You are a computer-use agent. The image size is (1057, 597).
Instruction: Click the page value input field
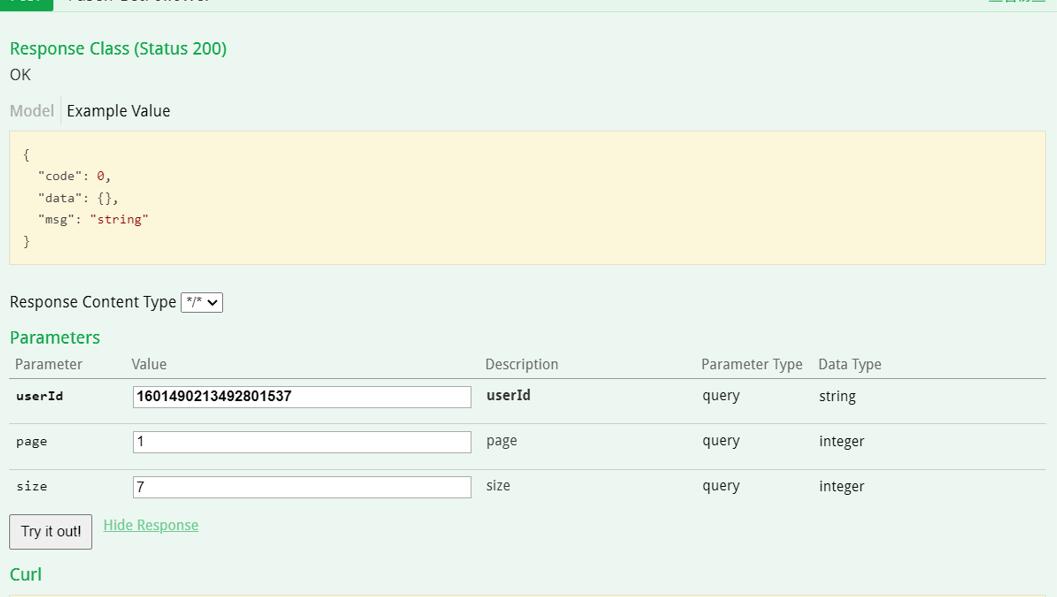click(x=302, y=441)
